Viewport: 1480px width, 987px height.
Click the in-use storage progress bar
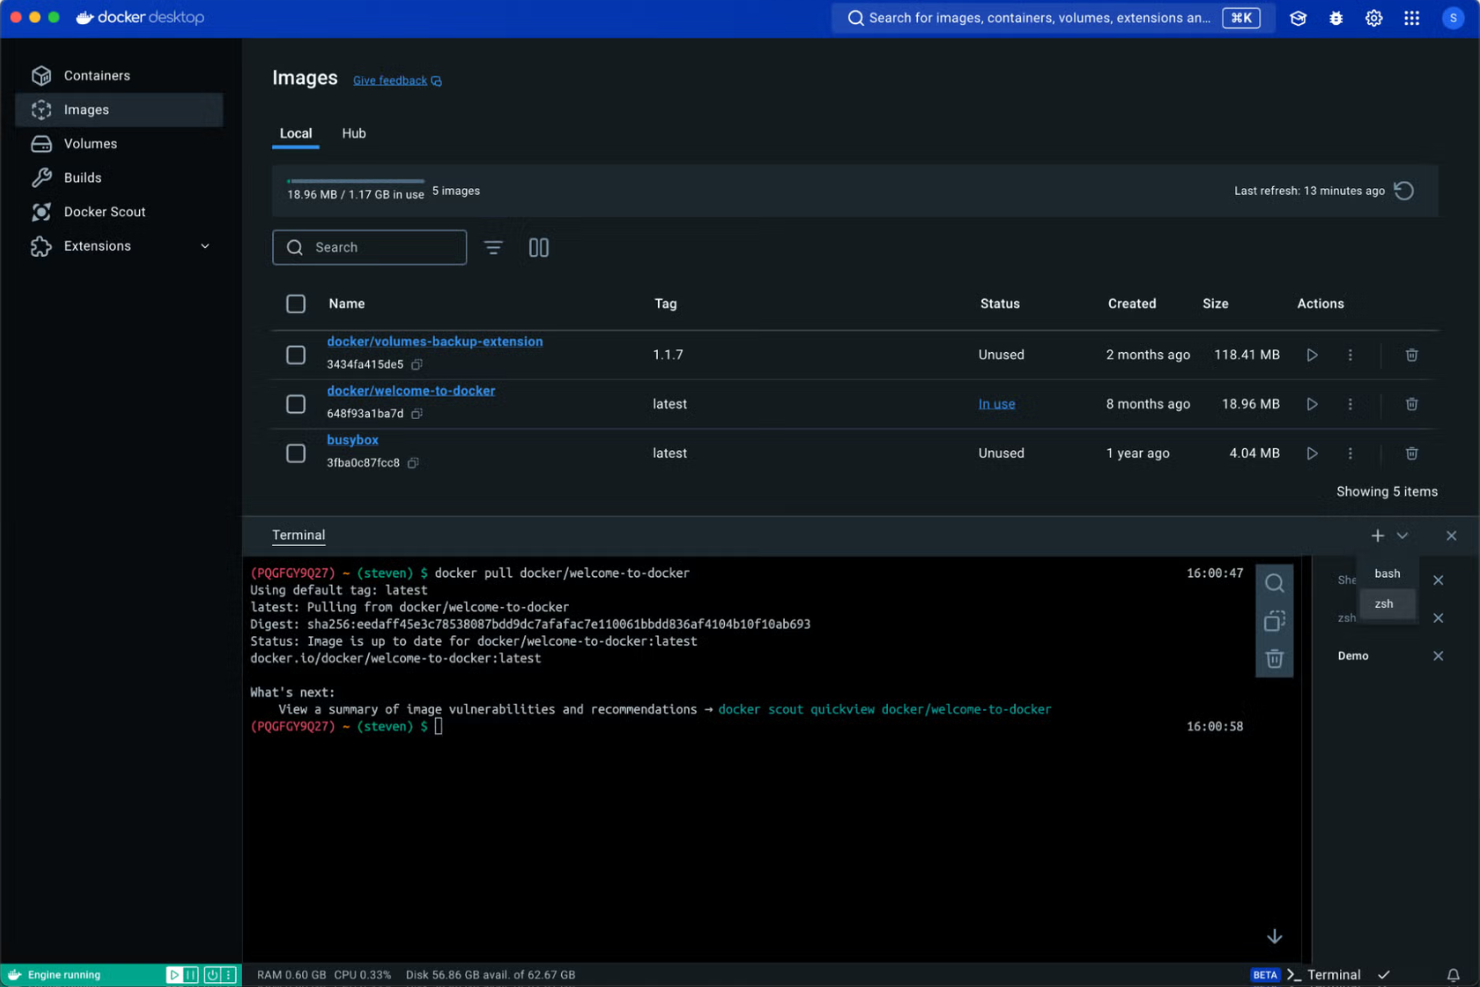355,182
